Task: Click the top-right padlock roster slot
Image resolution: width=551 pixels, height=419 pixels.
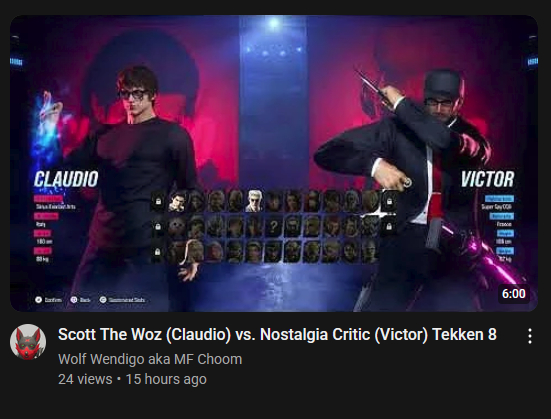Action: coord(389,201)
